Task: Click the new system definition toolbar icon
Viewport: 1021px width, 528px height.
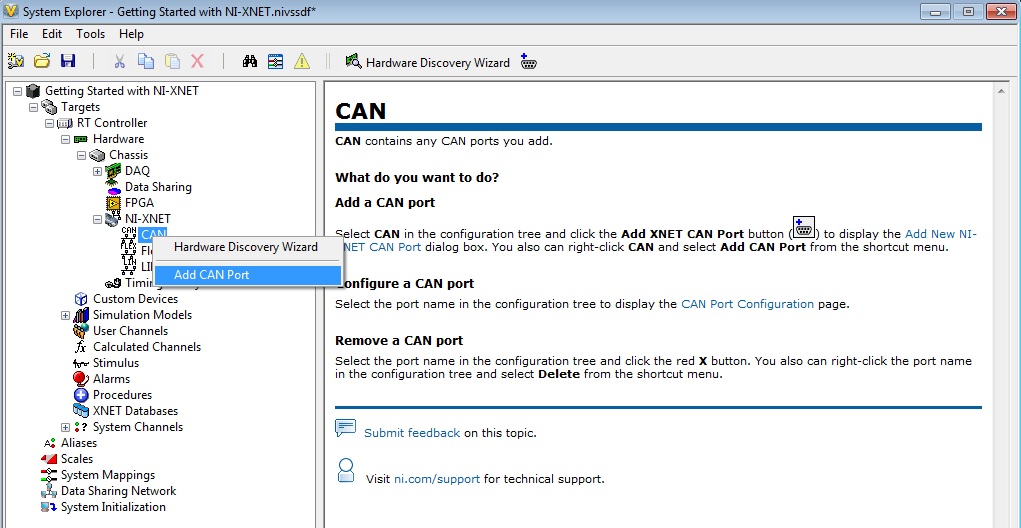Action: pos(16,61)
